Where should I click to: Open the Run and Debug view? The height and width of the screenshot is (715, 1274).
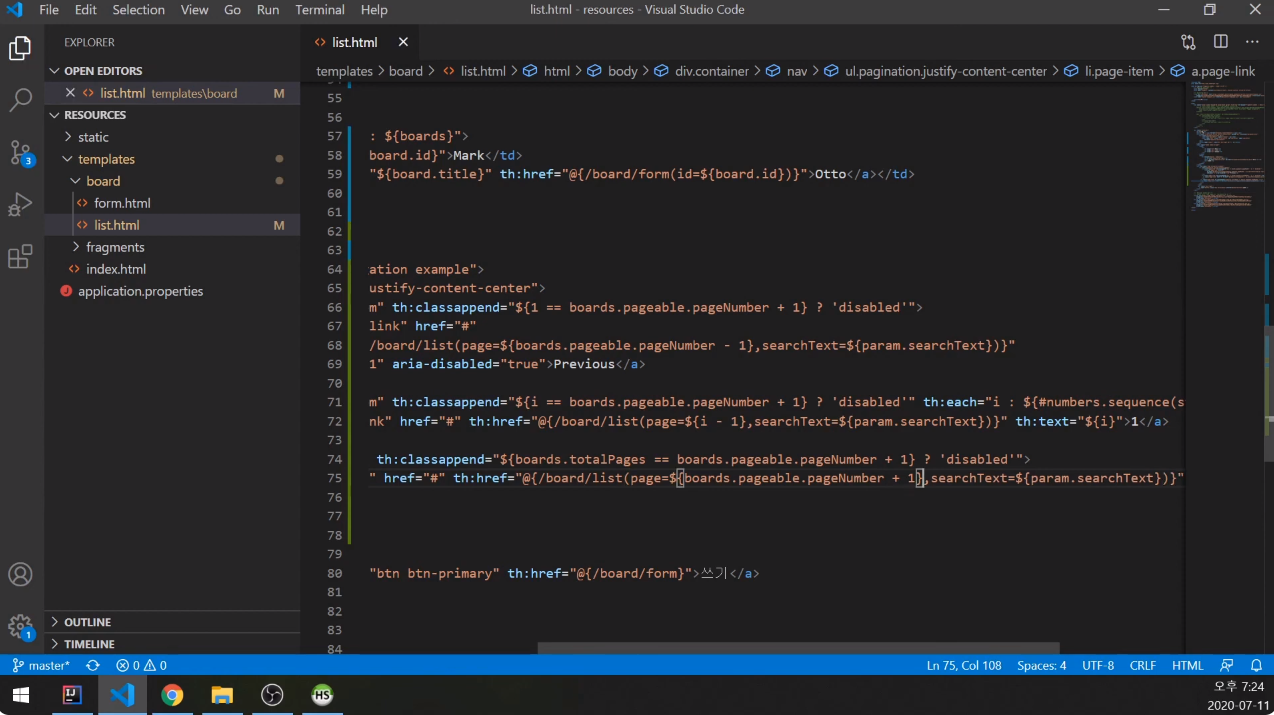(20, 205)
